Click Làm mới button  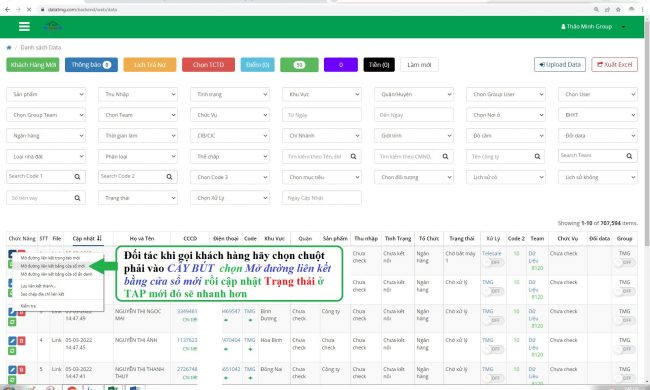click(x=419, y=65)
